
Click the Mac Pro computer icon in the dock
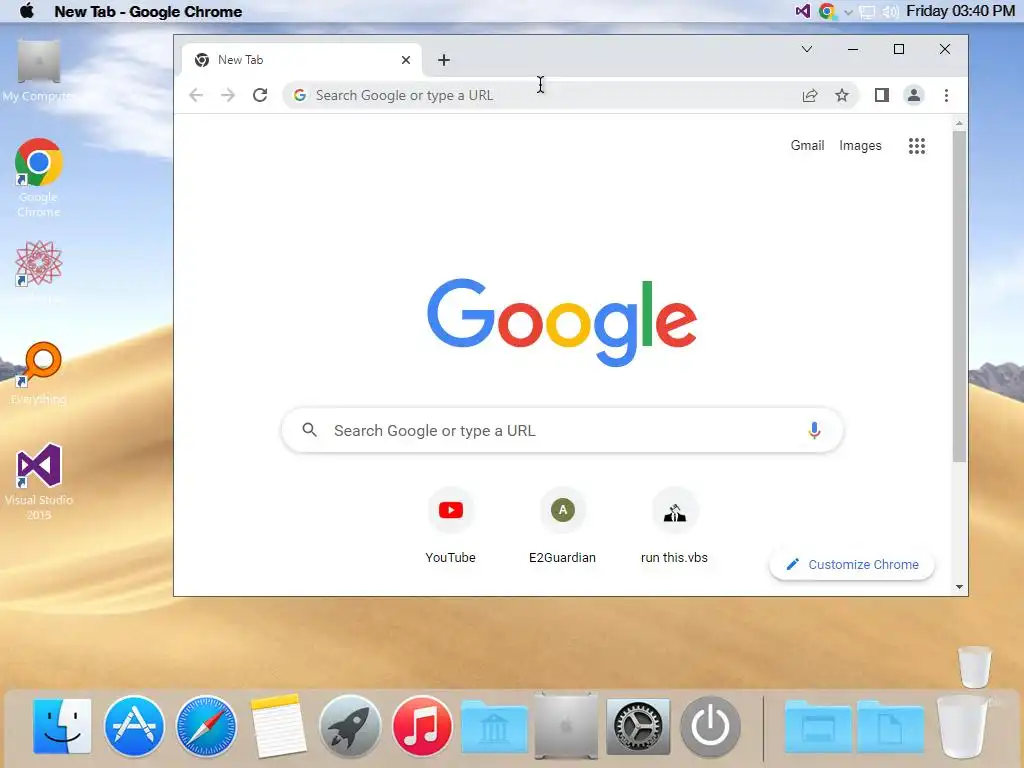[566, 726]
